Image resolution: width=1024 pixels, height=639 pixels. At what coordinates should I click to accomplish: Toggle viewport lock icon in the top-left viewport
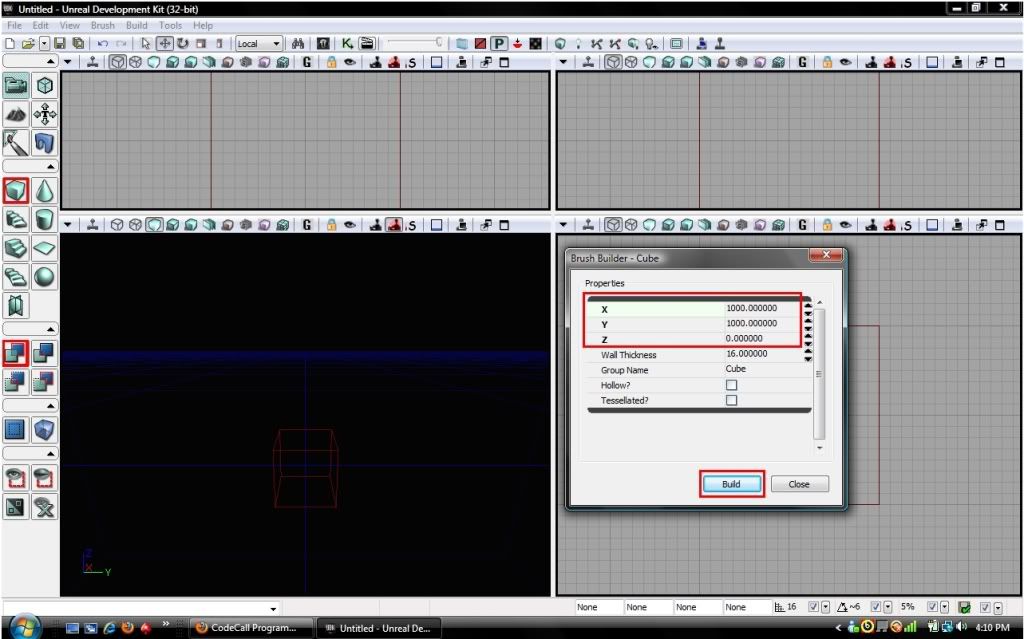tap(332, 62)
